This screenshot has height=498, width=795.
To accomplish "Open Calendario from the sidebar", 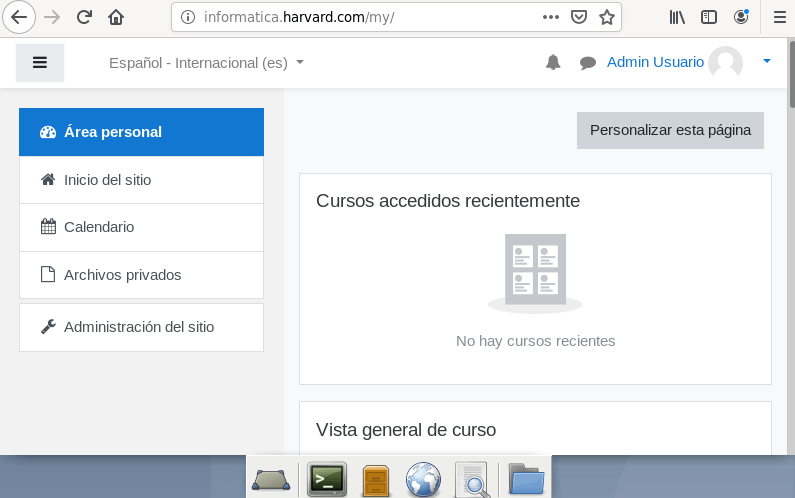I will click(x=141, y=227).
